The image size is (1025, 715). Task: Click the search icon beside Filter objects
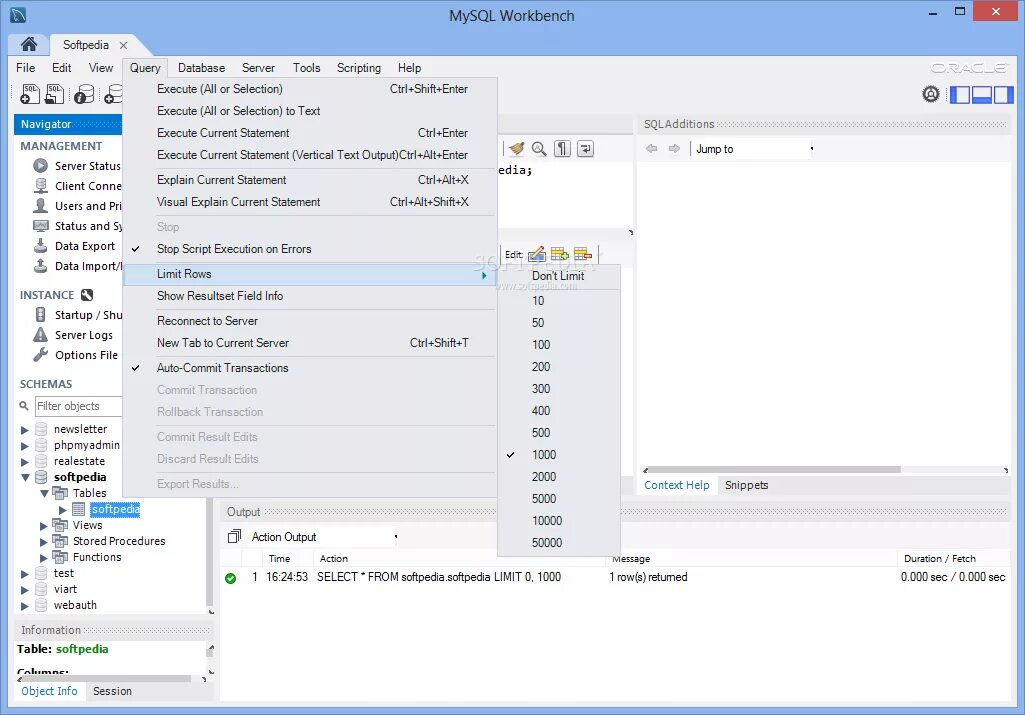click(x=24, y=407)
